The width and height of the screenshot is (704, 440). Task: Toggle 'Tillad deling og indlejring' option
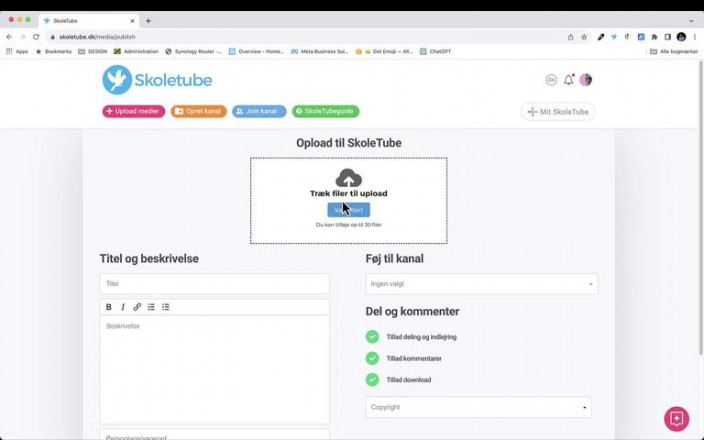coord(372,337)
